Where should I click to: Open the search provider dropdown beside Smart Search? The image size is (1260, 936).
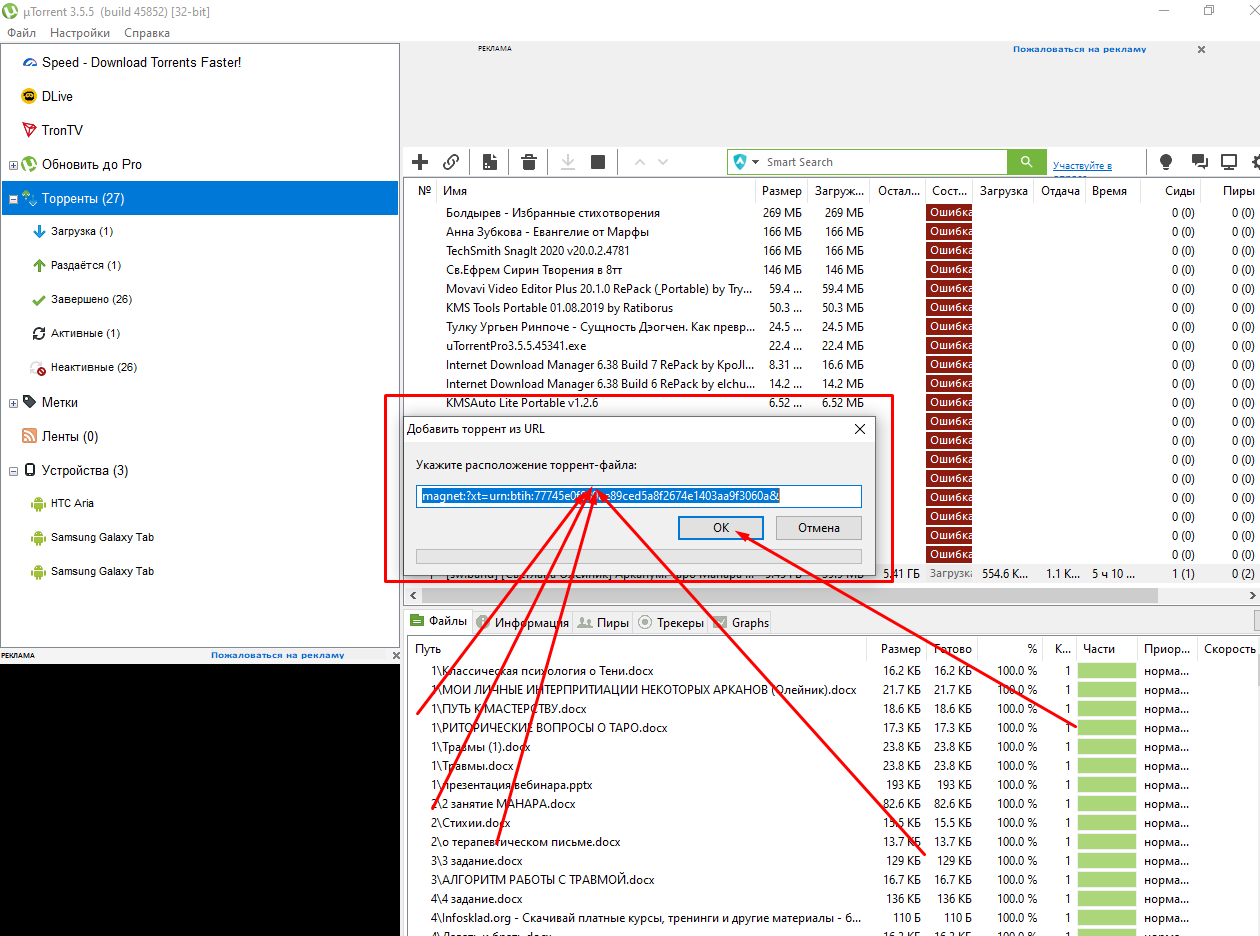click(756, 162)
